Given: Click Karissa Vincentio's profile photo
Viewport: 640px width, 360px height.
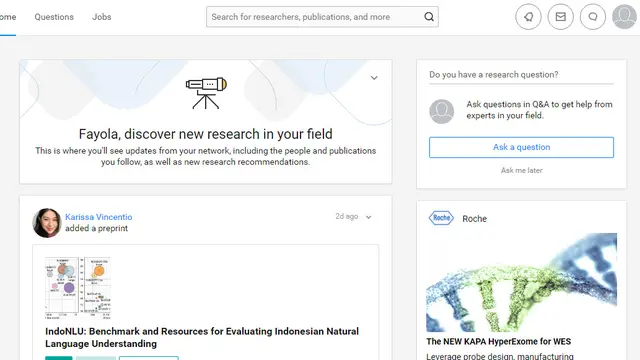Looking at the screenshot, I should point(47,223).
